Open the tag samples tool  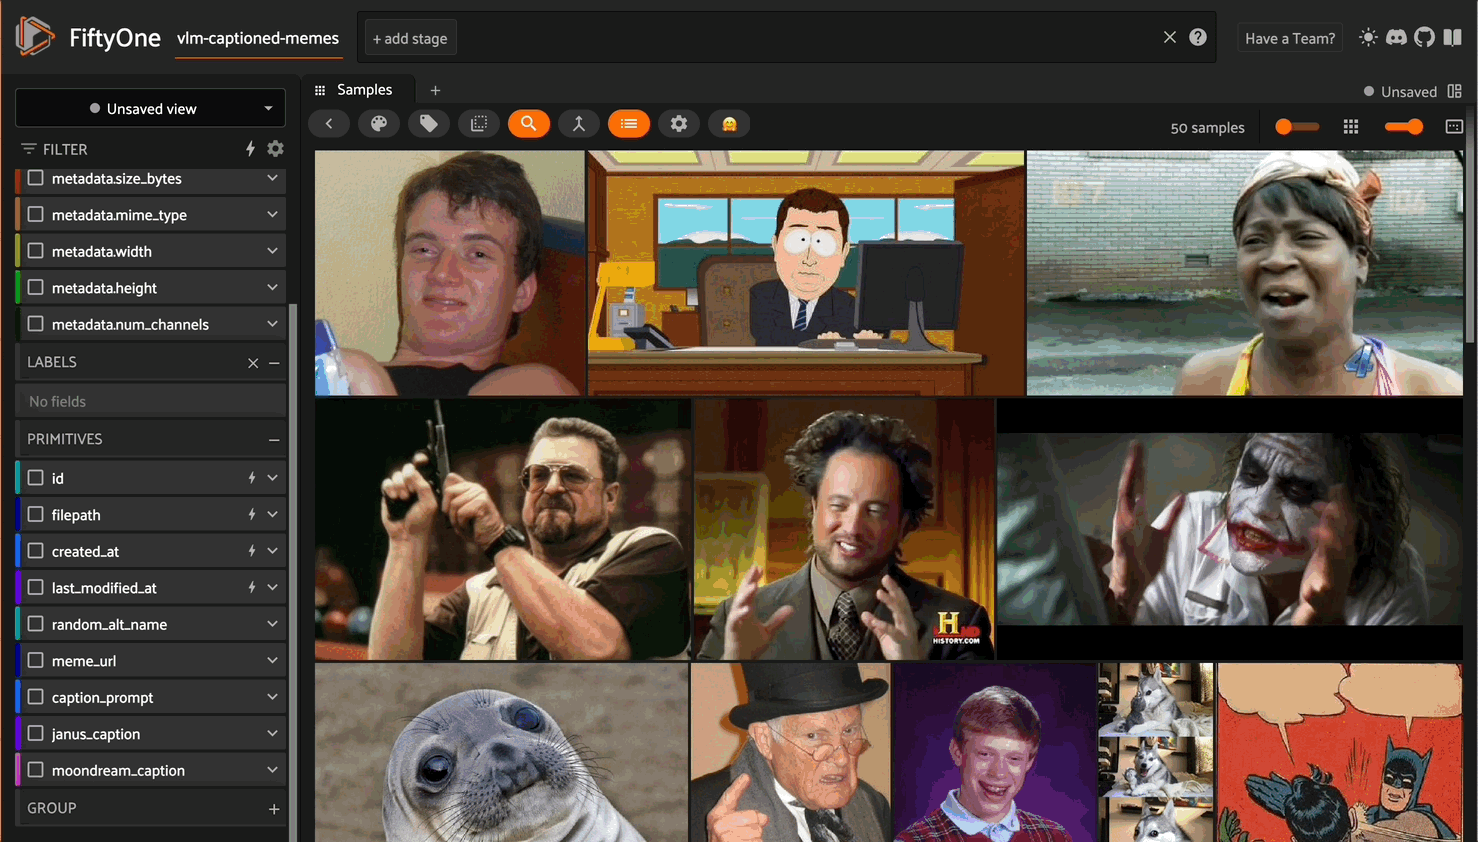click(x=429, y=124)
